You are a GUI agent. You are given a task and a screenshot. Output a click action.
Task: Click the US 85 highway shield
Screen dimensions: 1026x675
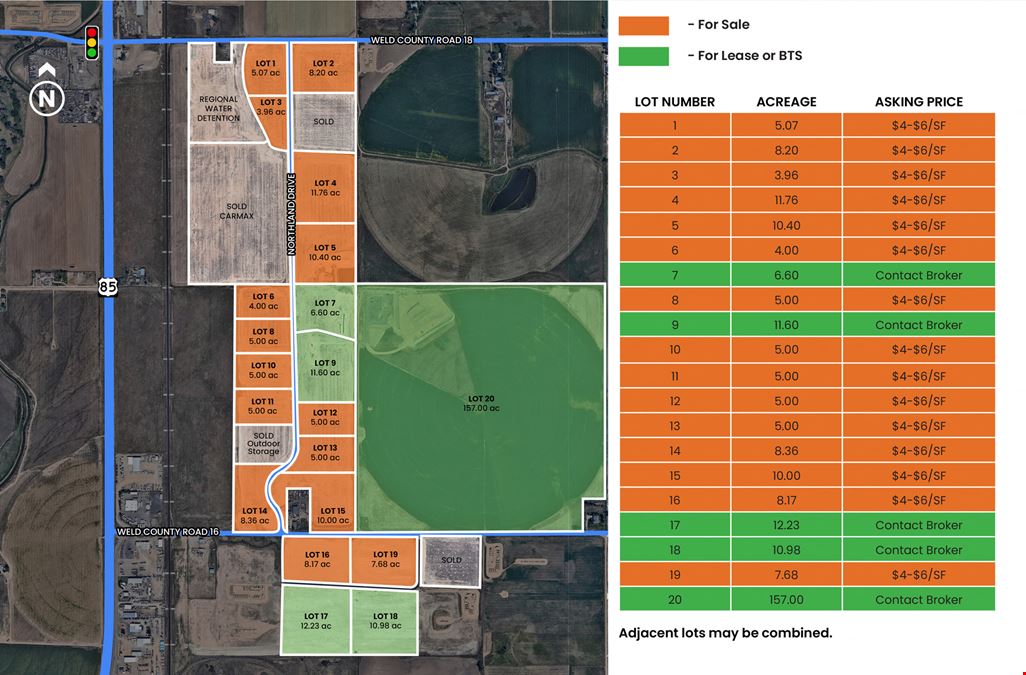(x=109, y=286)
